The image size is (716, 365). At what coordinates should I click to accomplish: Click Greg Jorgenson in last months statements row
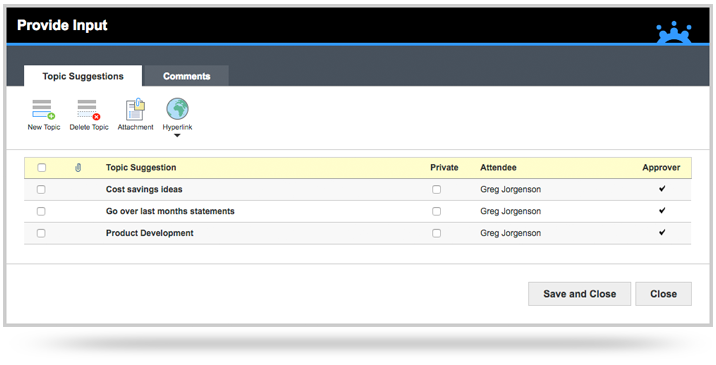tap(511, 211)
